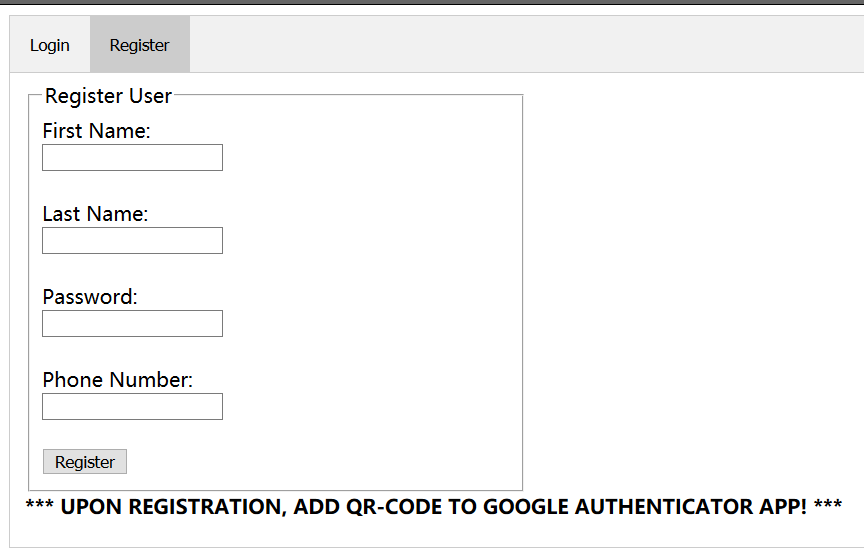864x557 pixels.
Task: Click the "Last Name:" label text
Action: tap(95, 214)
